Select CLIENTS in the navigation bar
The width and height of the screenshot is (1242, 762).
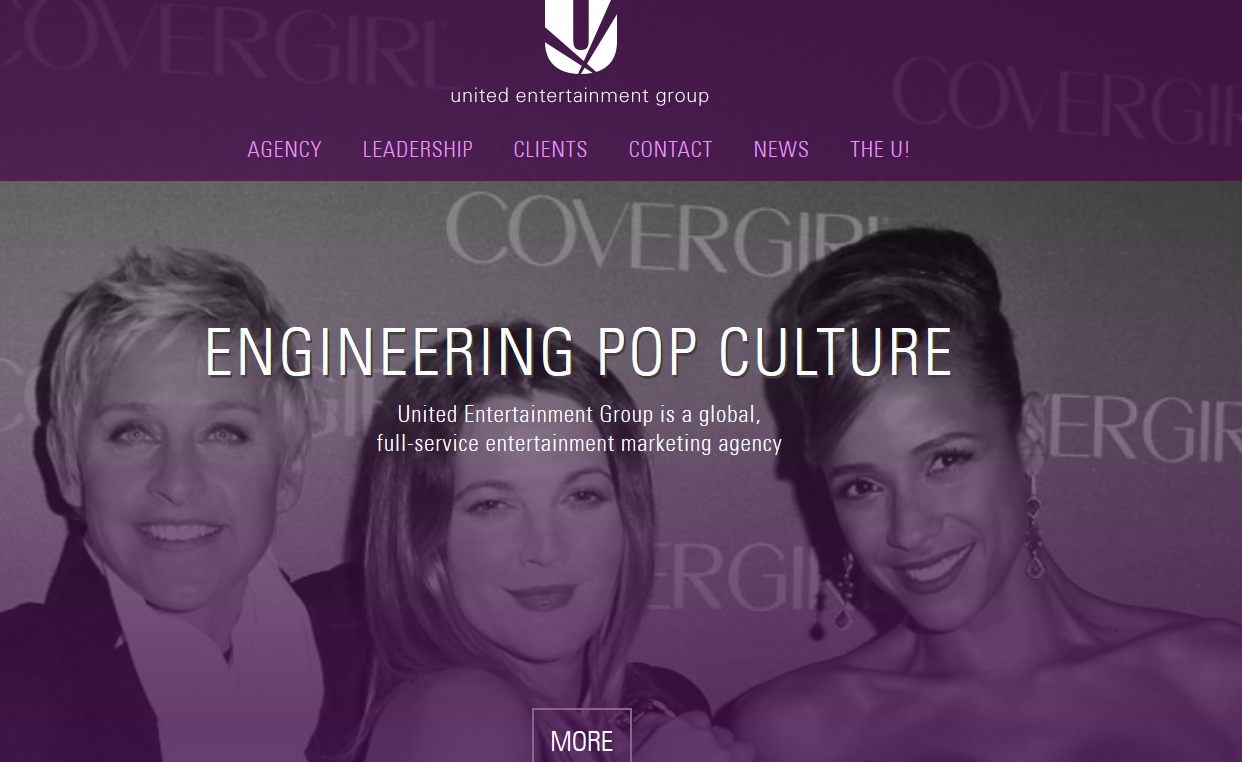(x=551, y=150)
